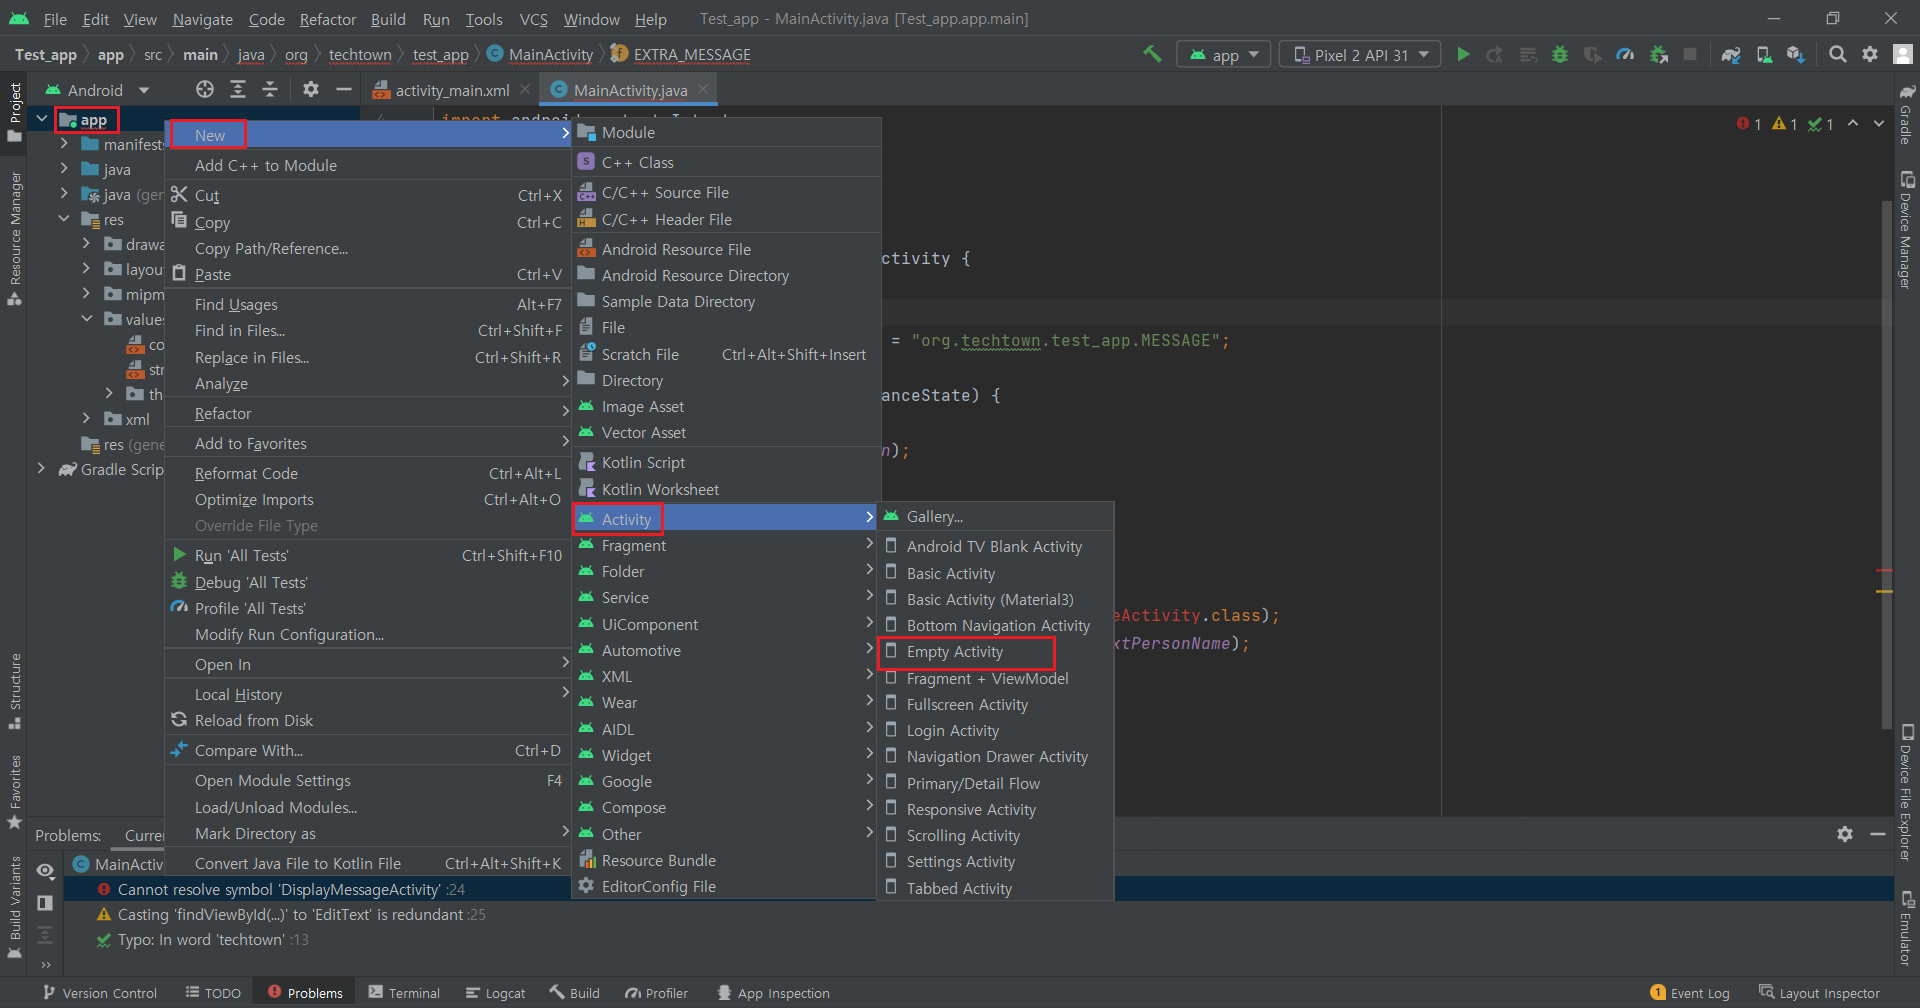
Task: Choose Fragment submenu entry
Action: [x=633, y=546]
